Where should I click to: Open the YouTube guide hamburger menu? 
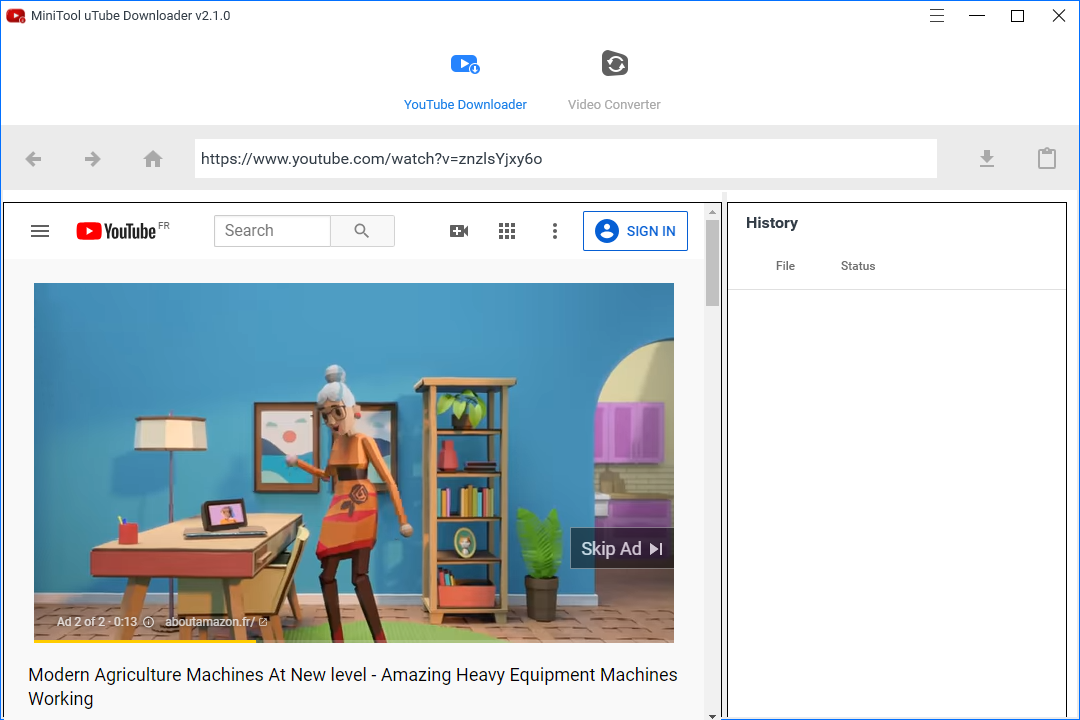click(x=40, y=231)
